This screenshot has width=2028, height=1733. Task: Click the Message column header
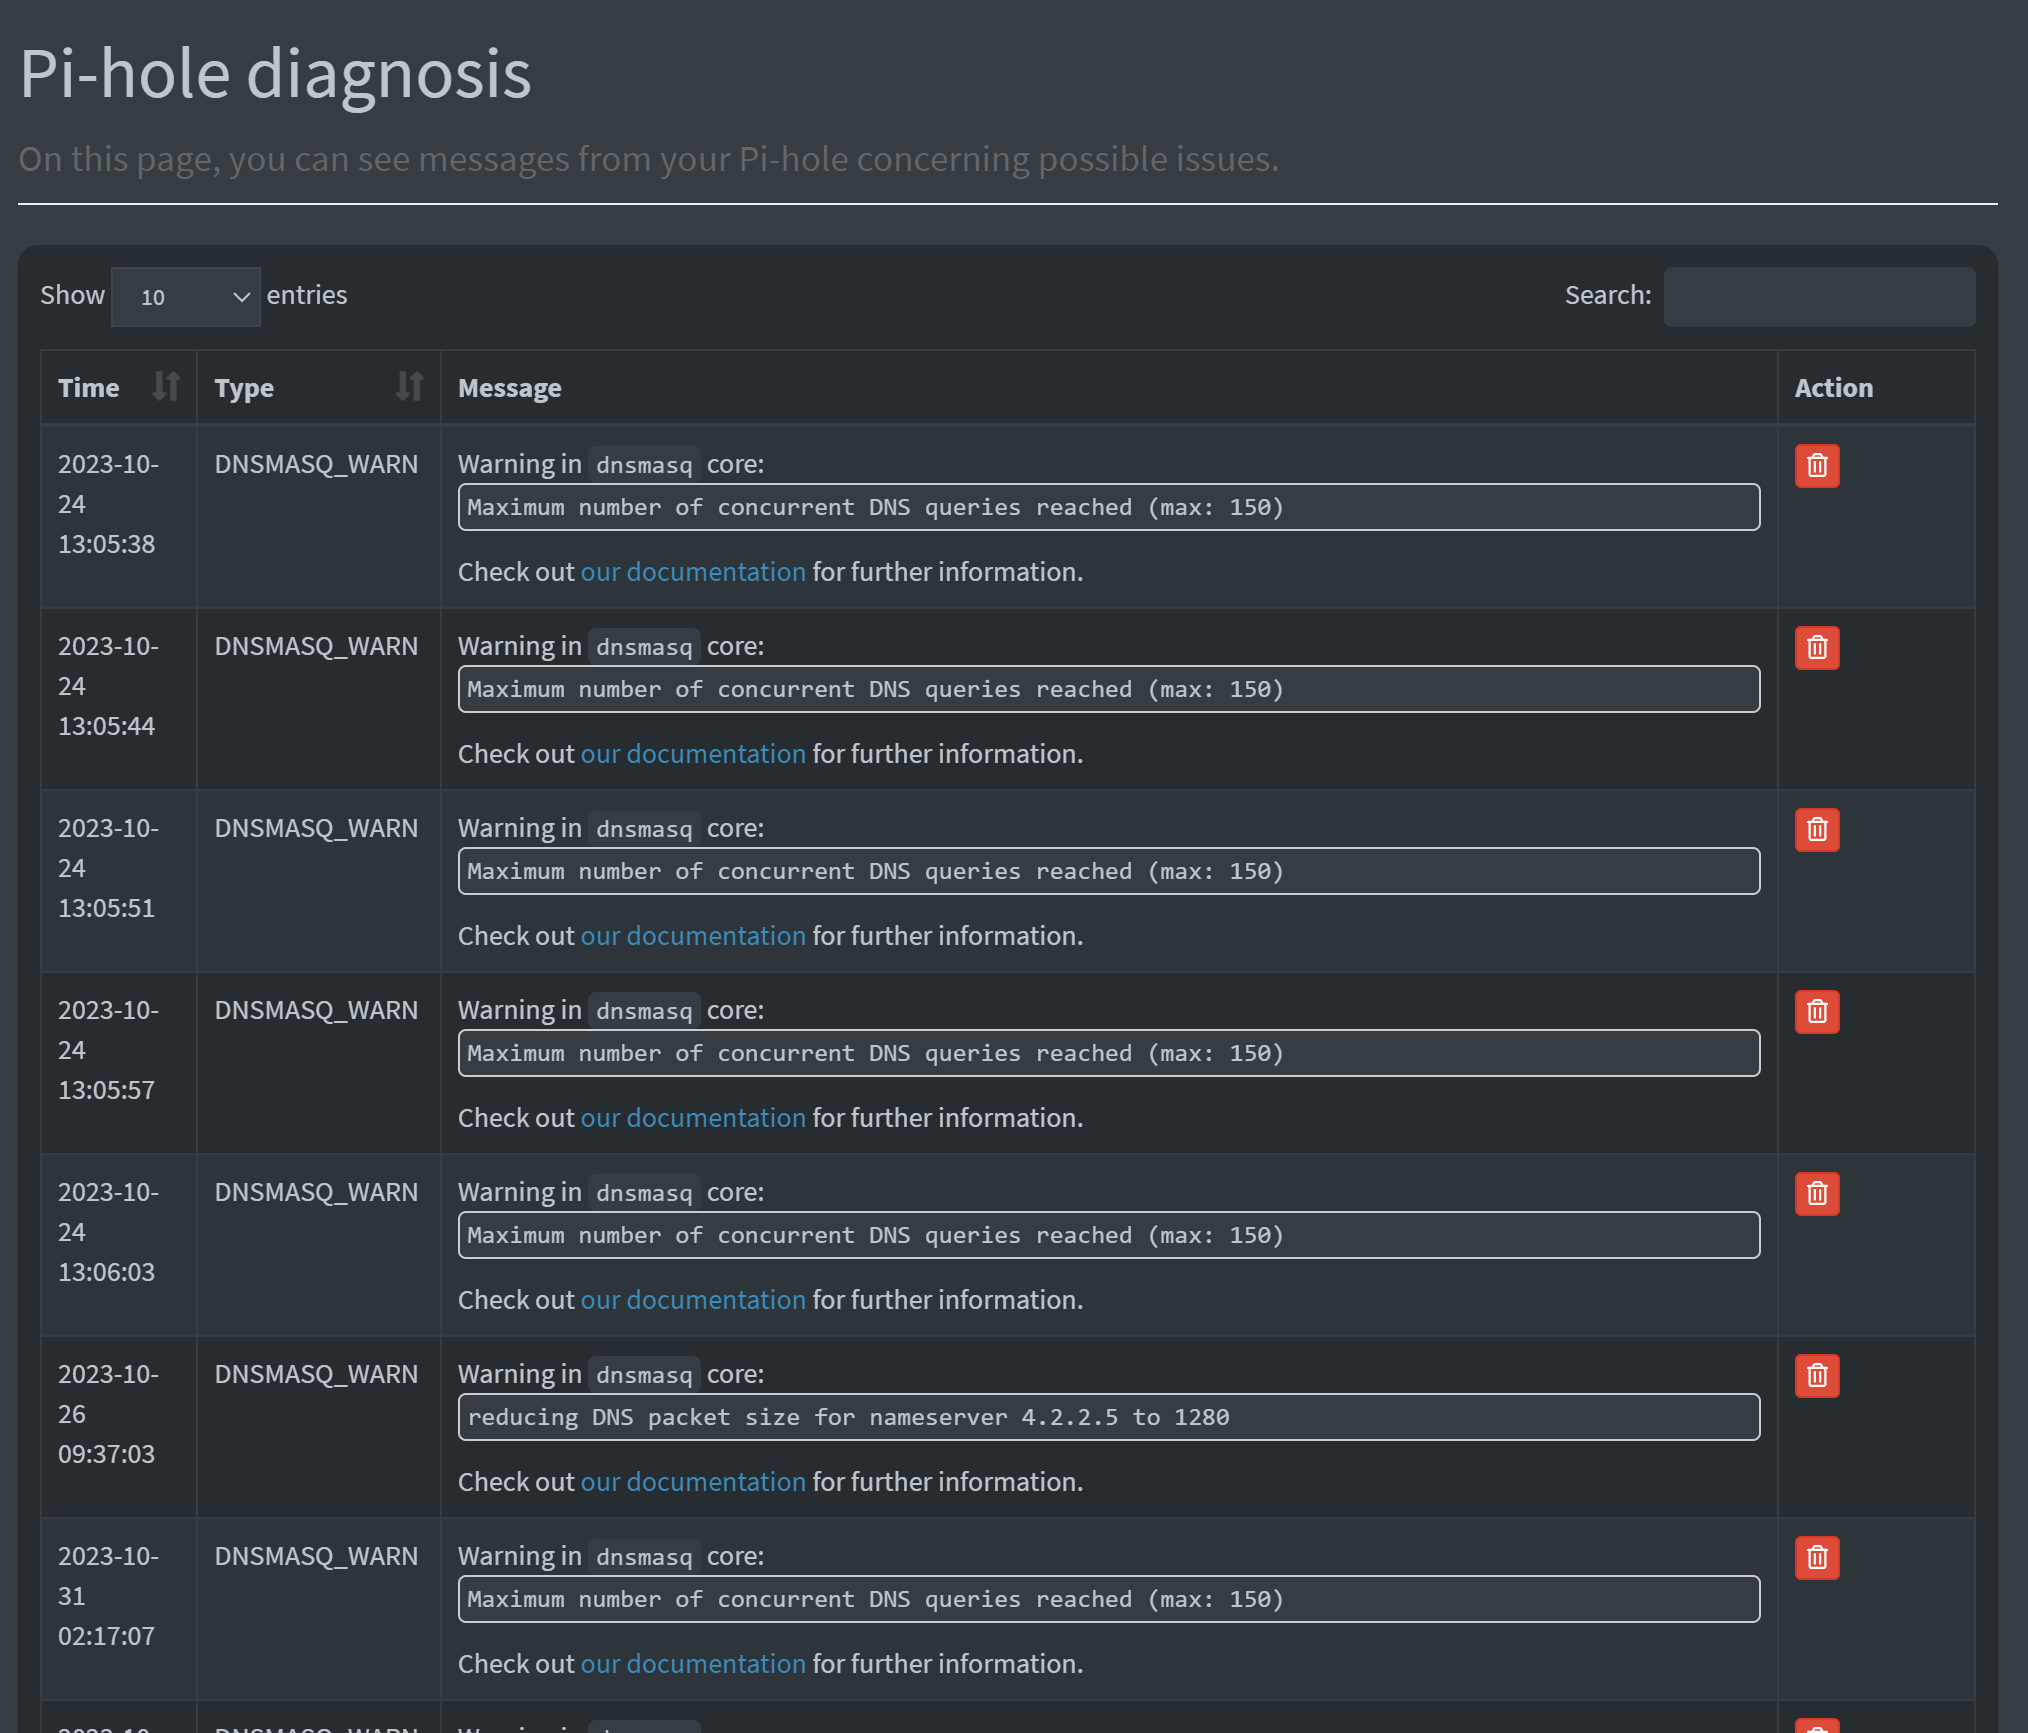click(509, 388)
